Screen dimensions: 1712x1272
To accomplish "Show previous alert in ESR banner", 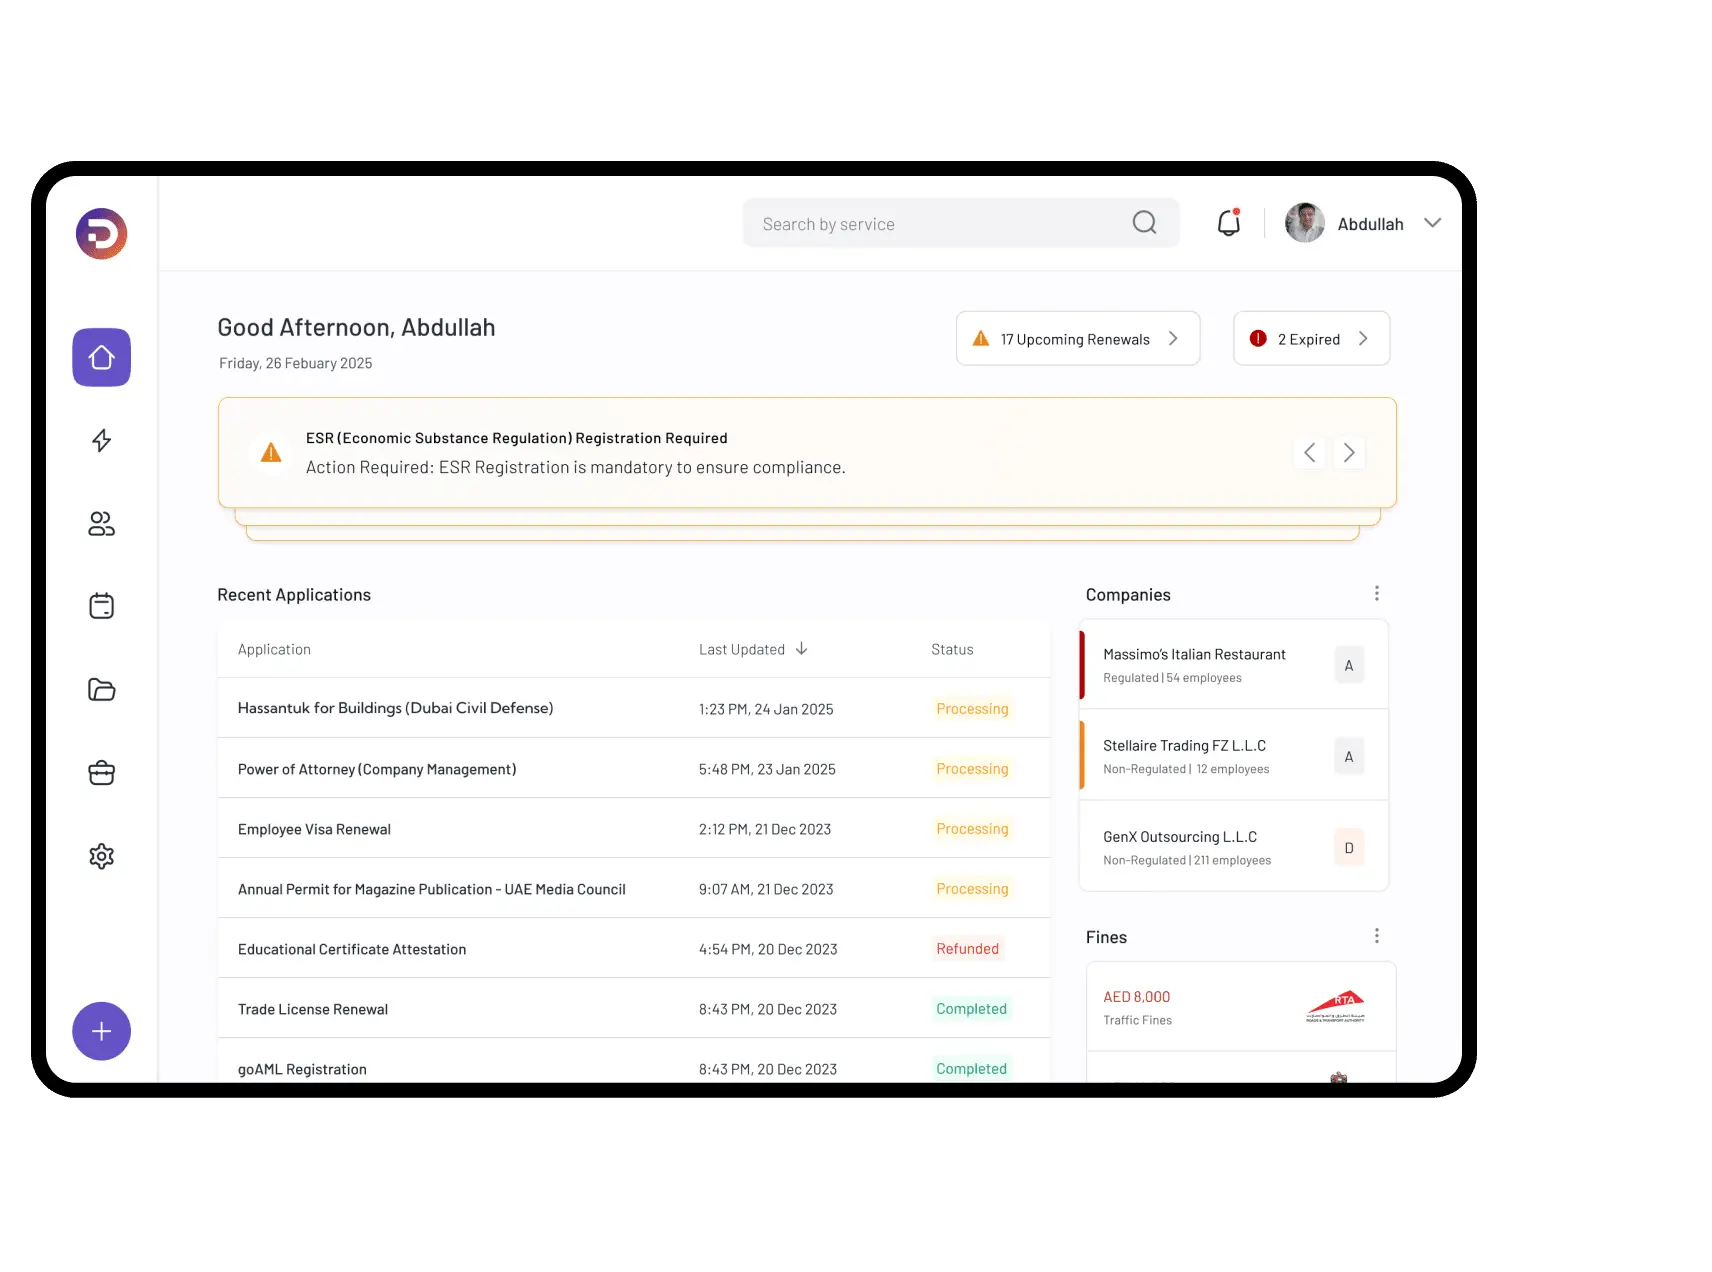I will point(1309,453).
